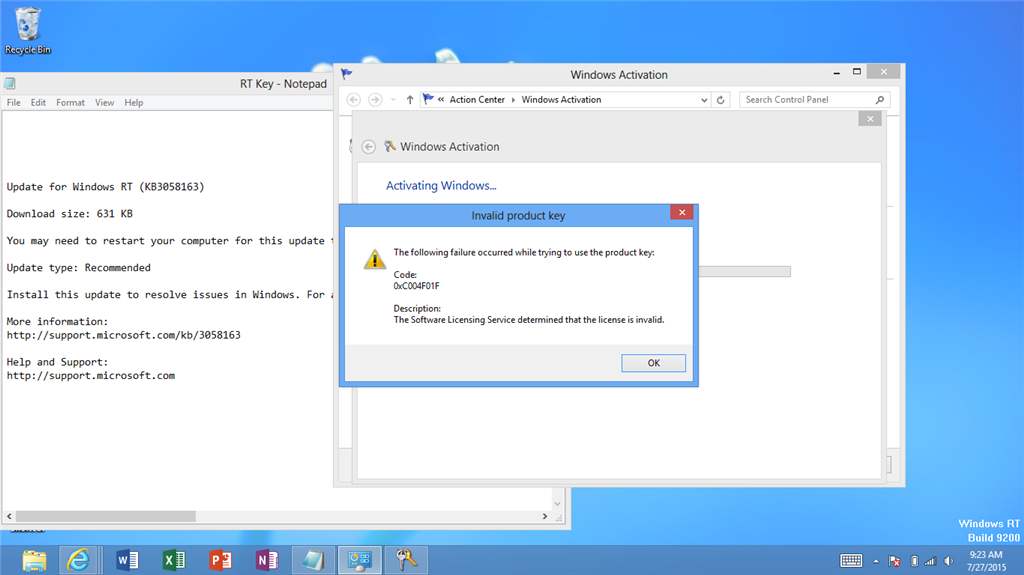This screenshot has height=575, width=1024.
Task: Click the activation progress bar
Action: pos(744,271)
